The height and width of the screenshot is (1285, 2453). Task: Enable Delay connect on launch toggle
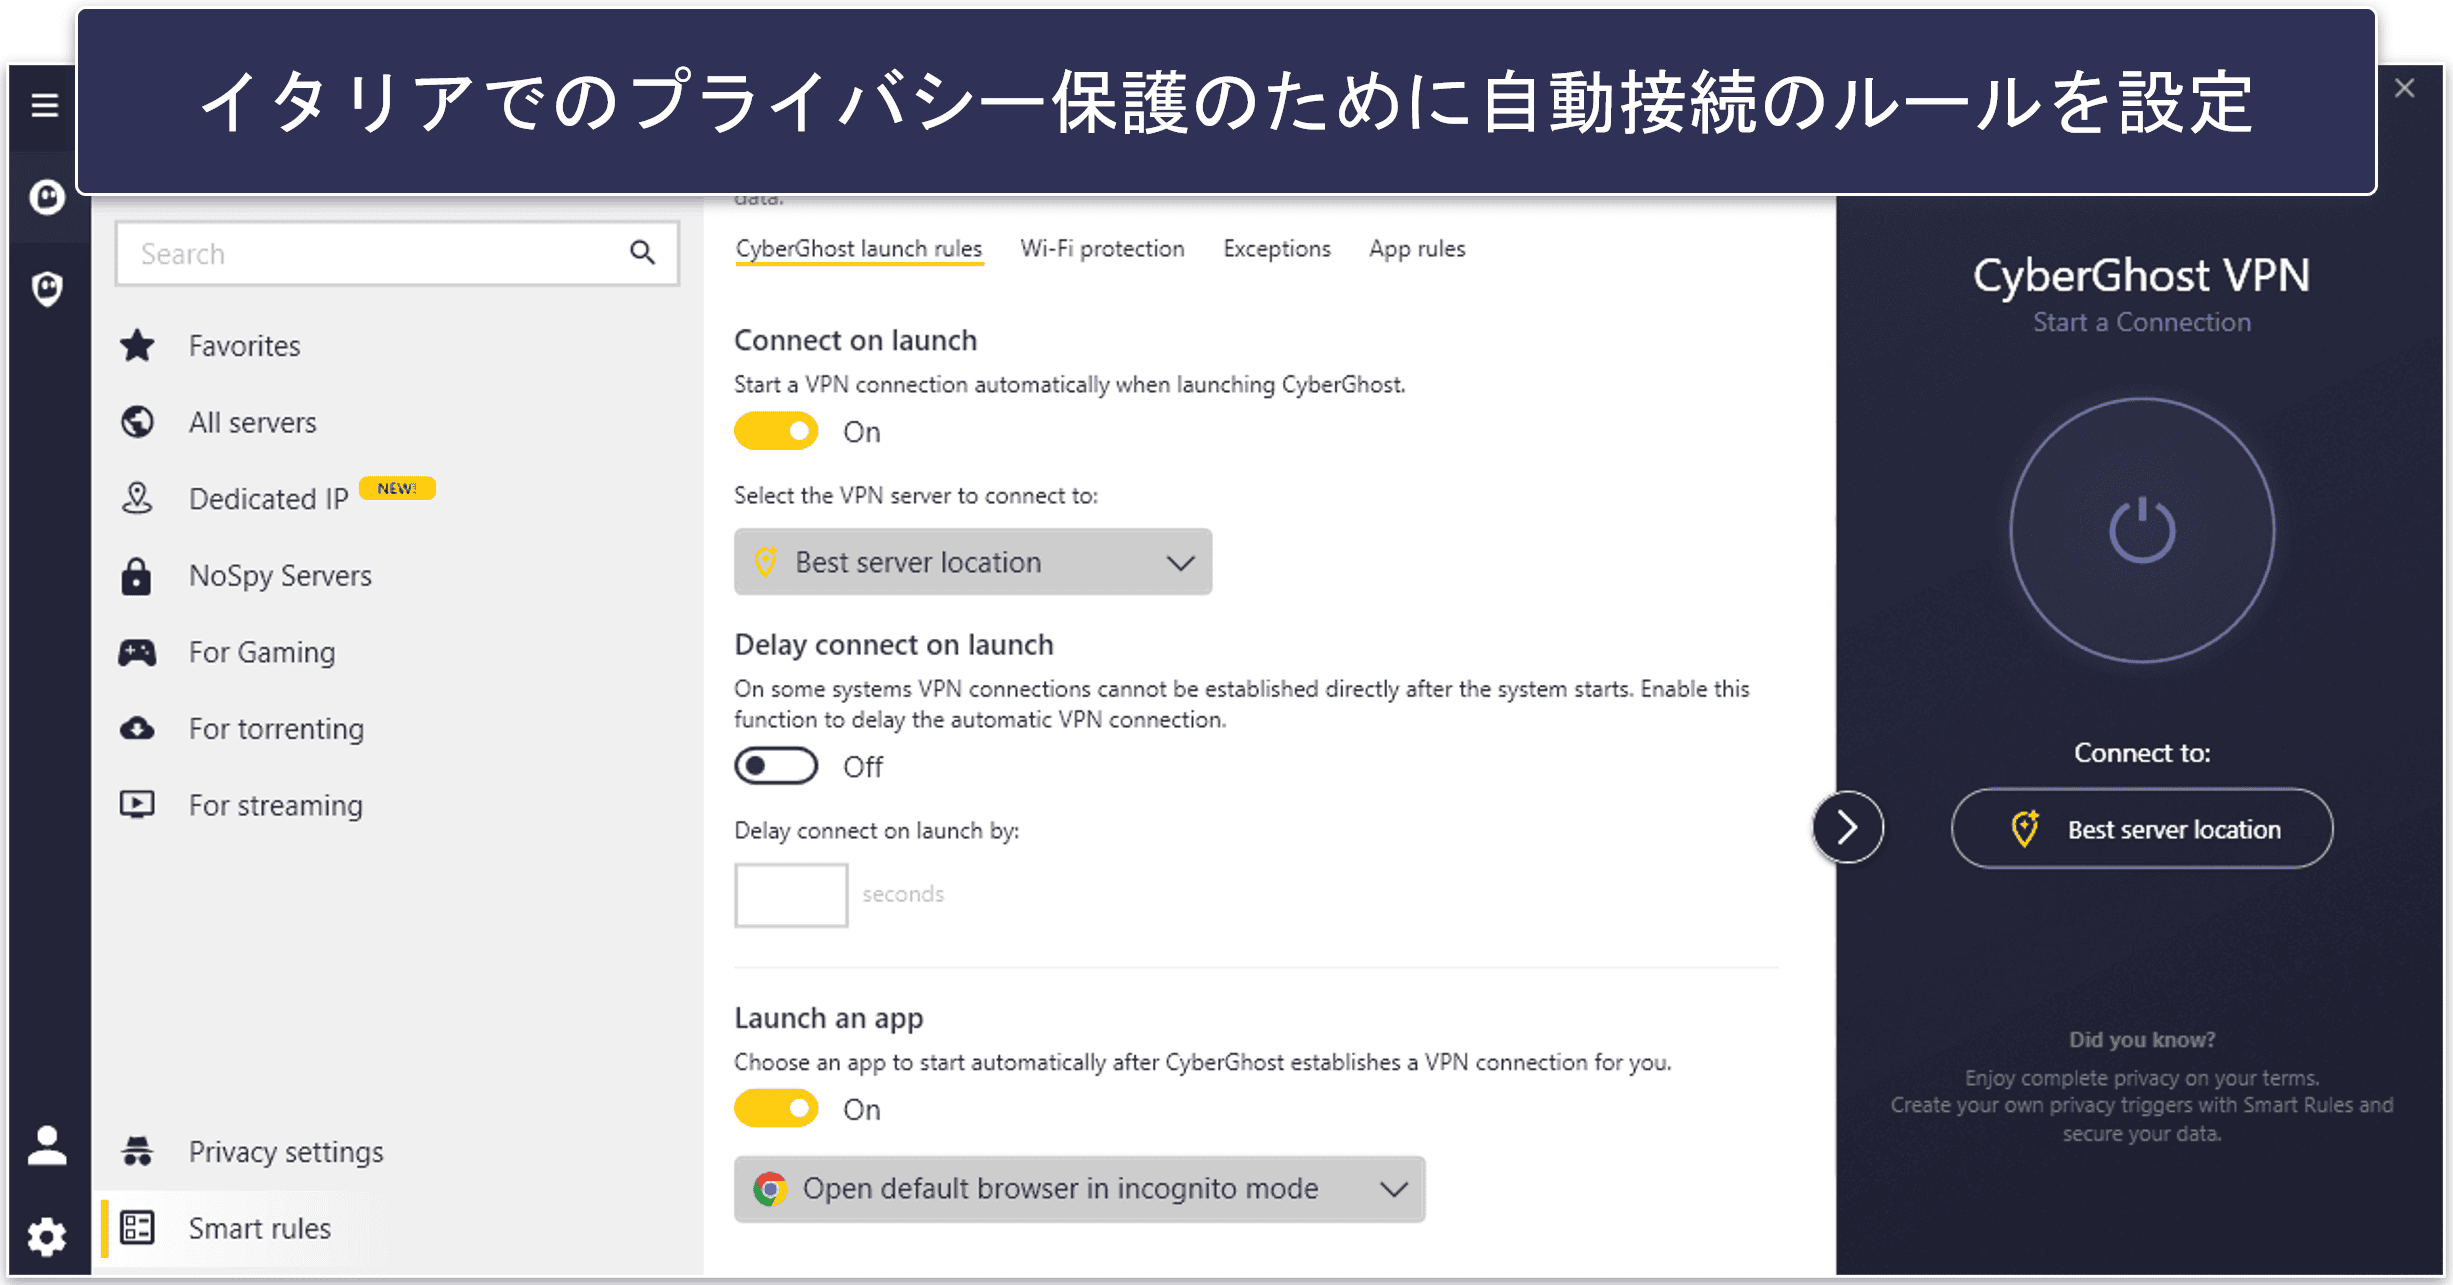pyautogui.click(x=776, y=766)
